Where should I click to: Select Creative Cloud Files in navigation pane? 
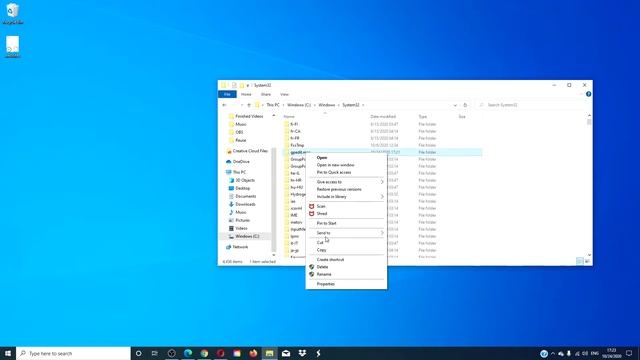click(x=250, y=151)
